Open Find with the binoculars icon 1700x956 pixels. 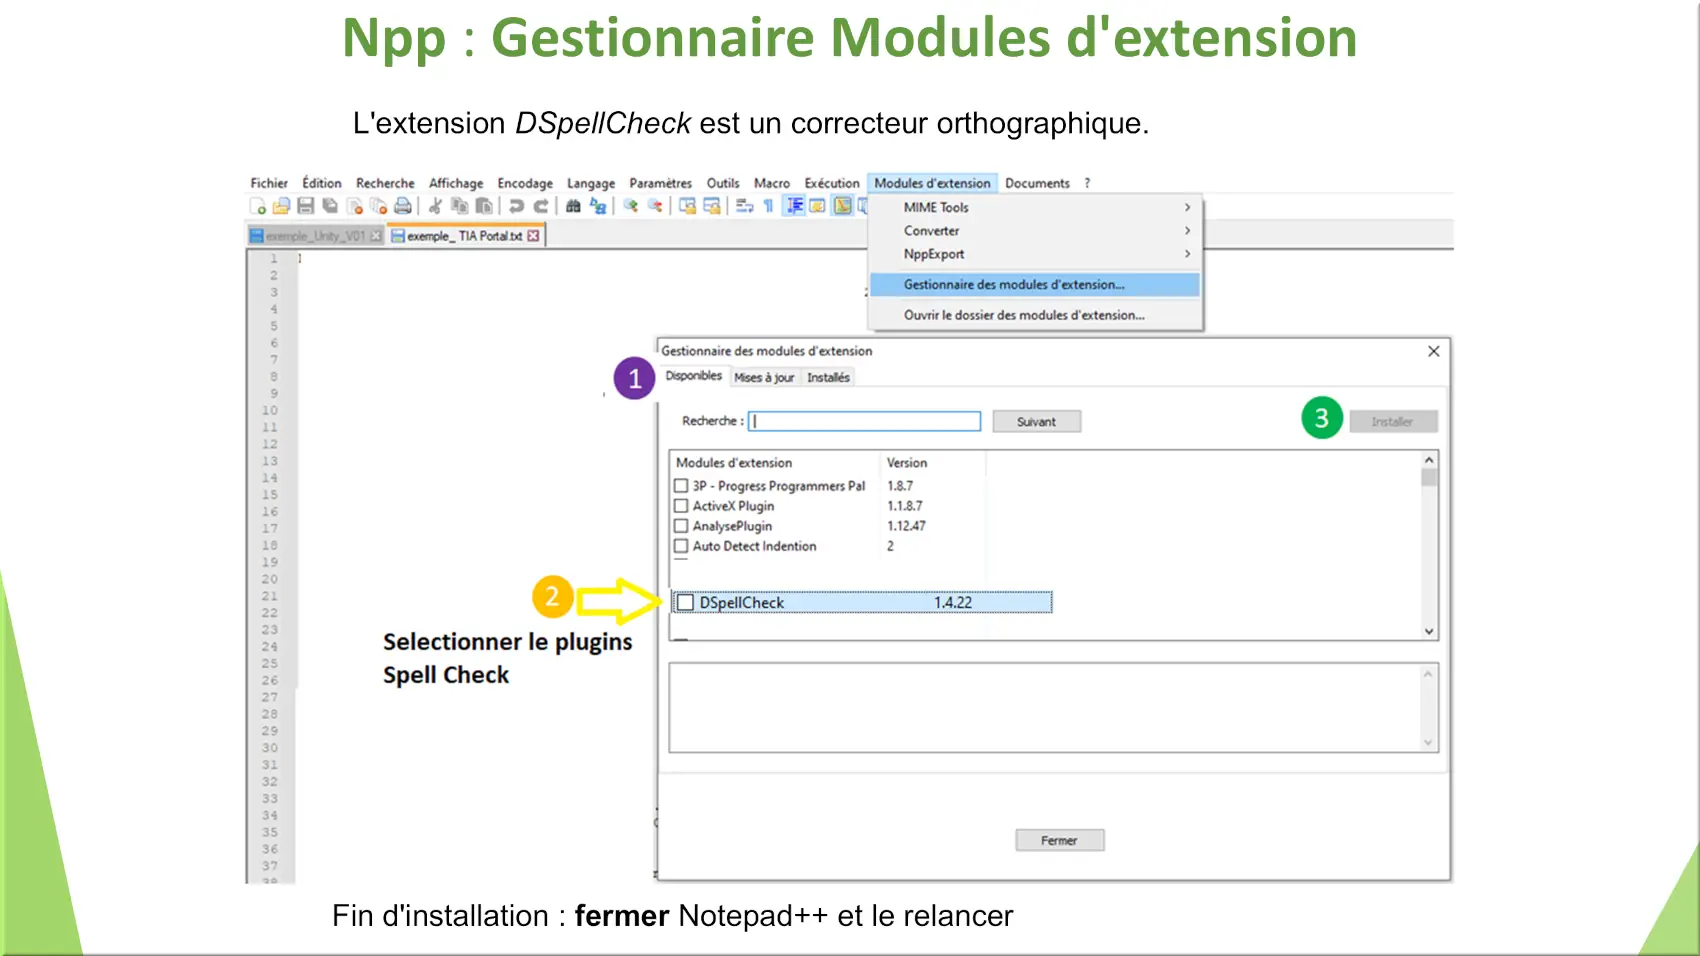573,206
